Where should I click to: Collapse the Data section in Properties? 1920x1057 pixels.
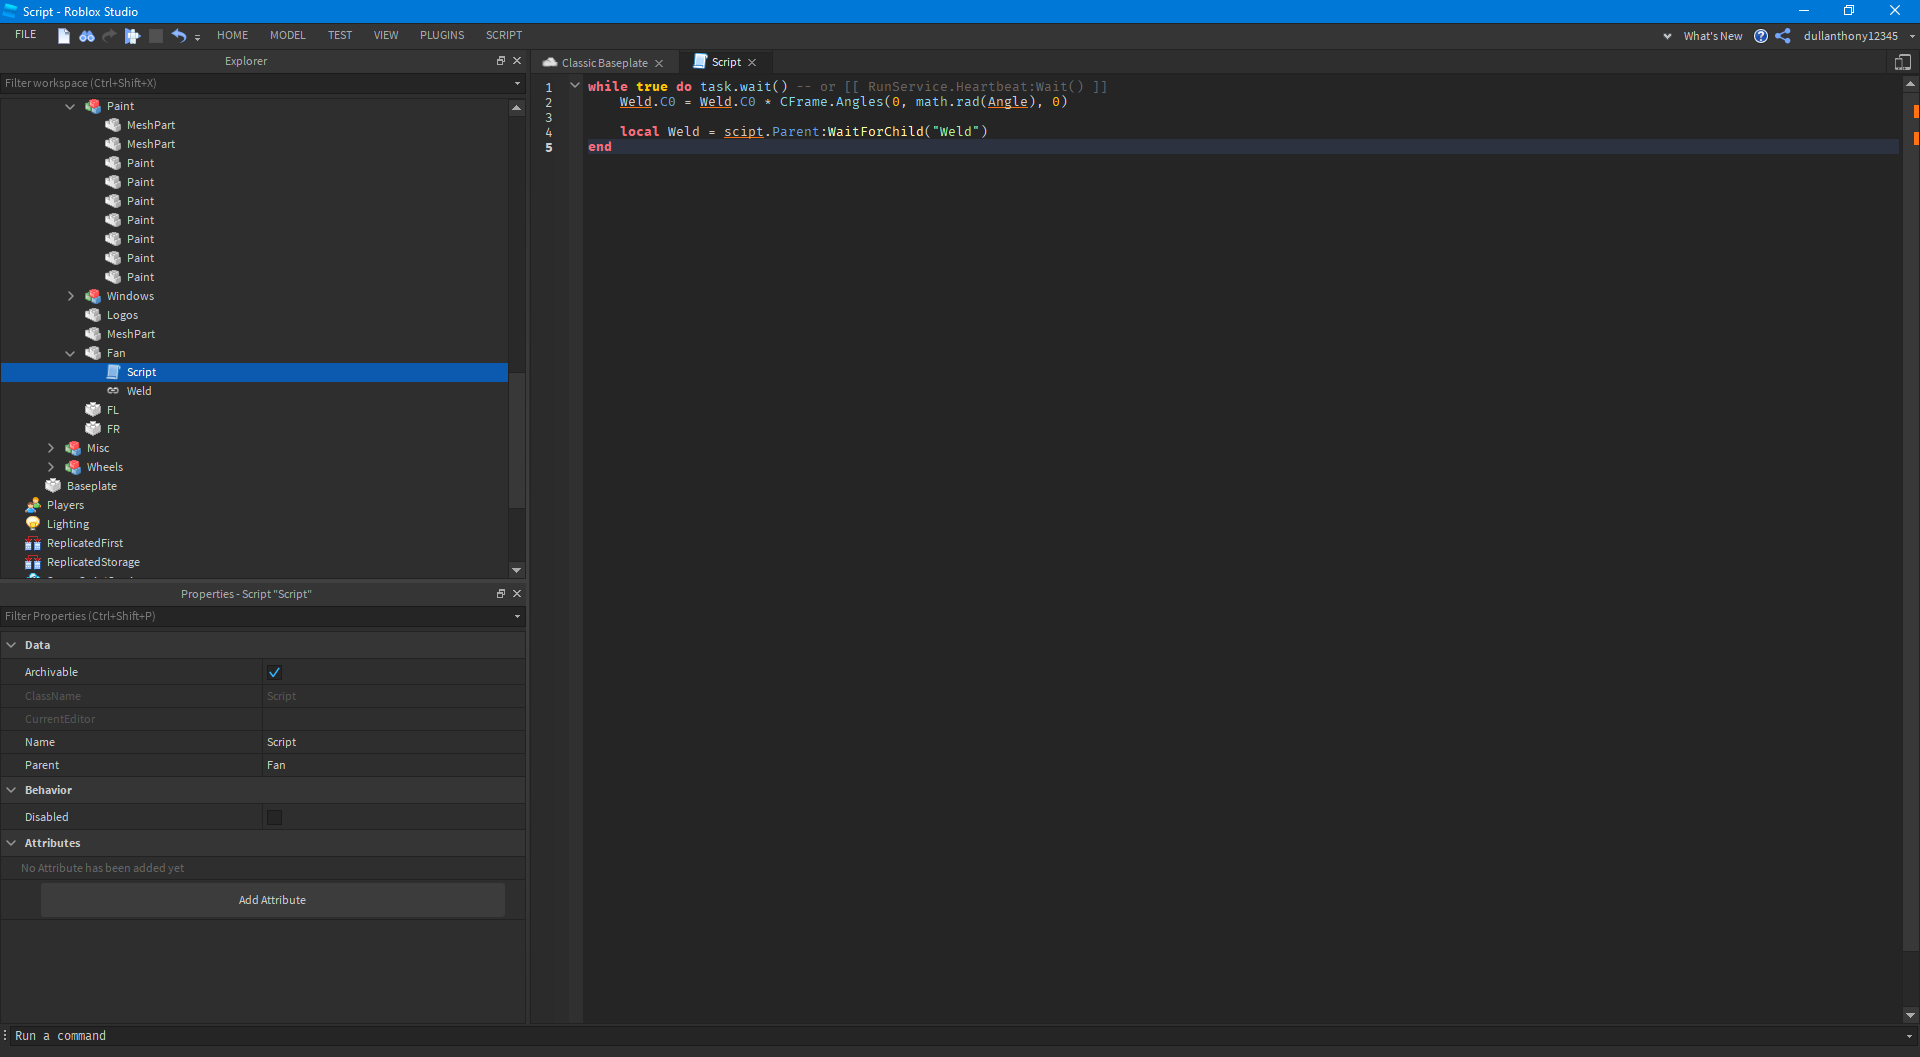pos(12,645)
